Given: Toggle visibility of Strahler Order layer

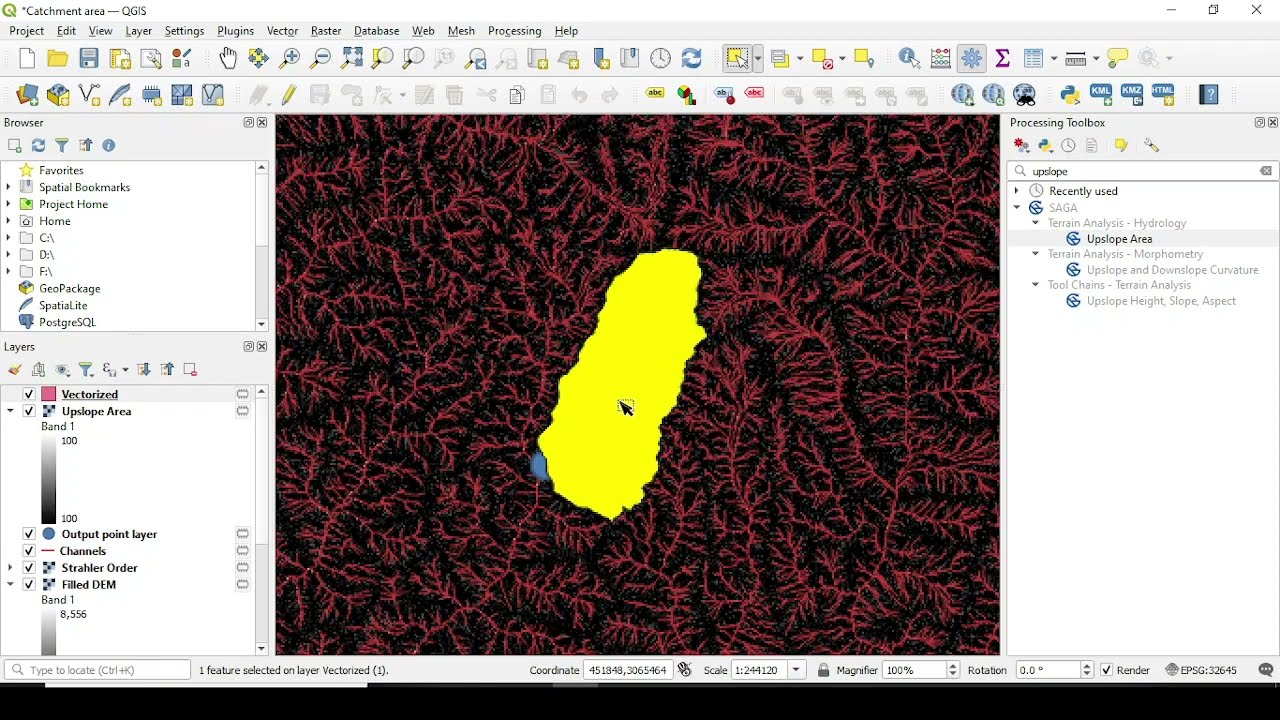Looking at the screenshot, I should click(x=28, y=568).
